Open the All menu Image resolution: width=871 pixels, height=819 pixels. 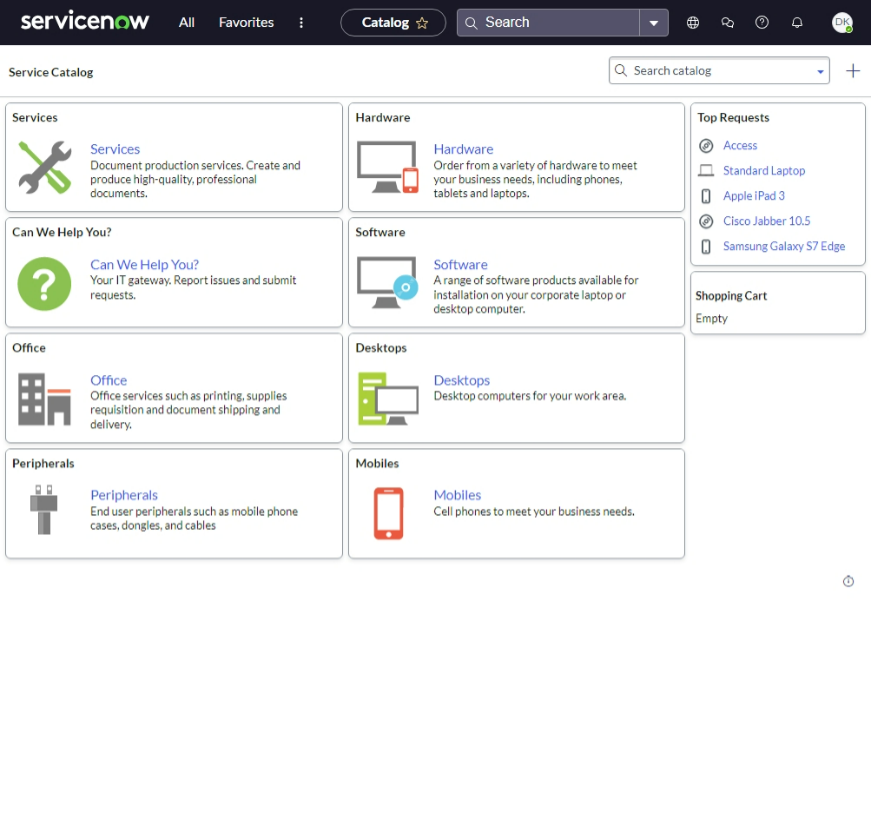coord(186,22)
